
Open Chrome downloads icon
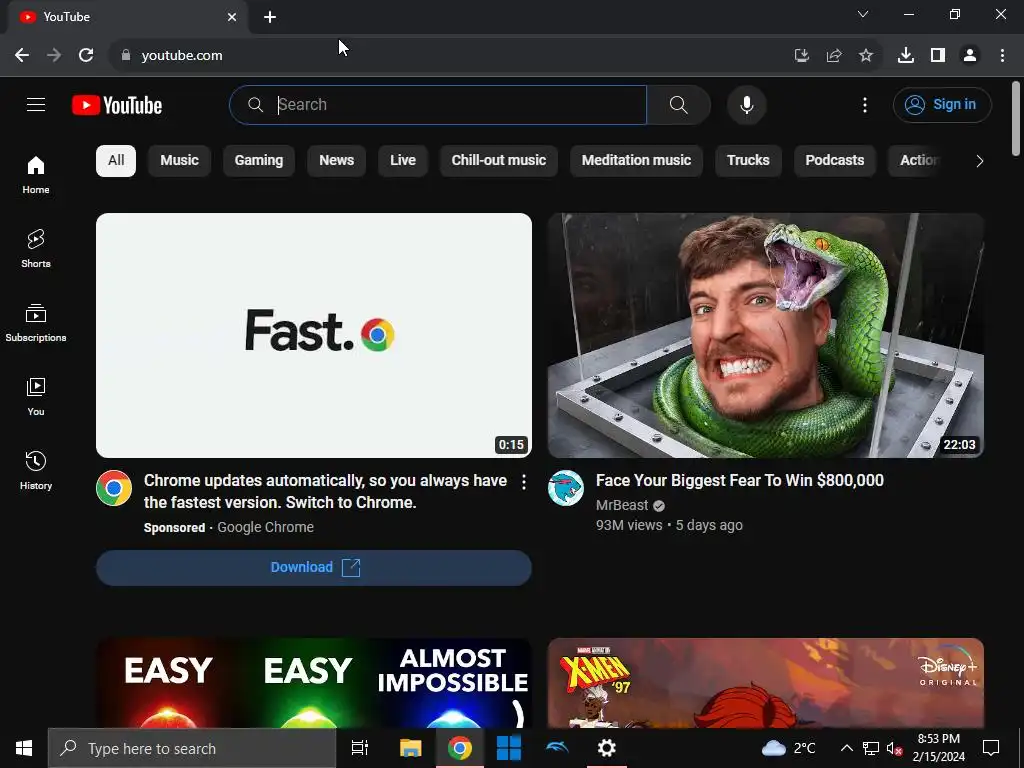[x=906, y=56]
